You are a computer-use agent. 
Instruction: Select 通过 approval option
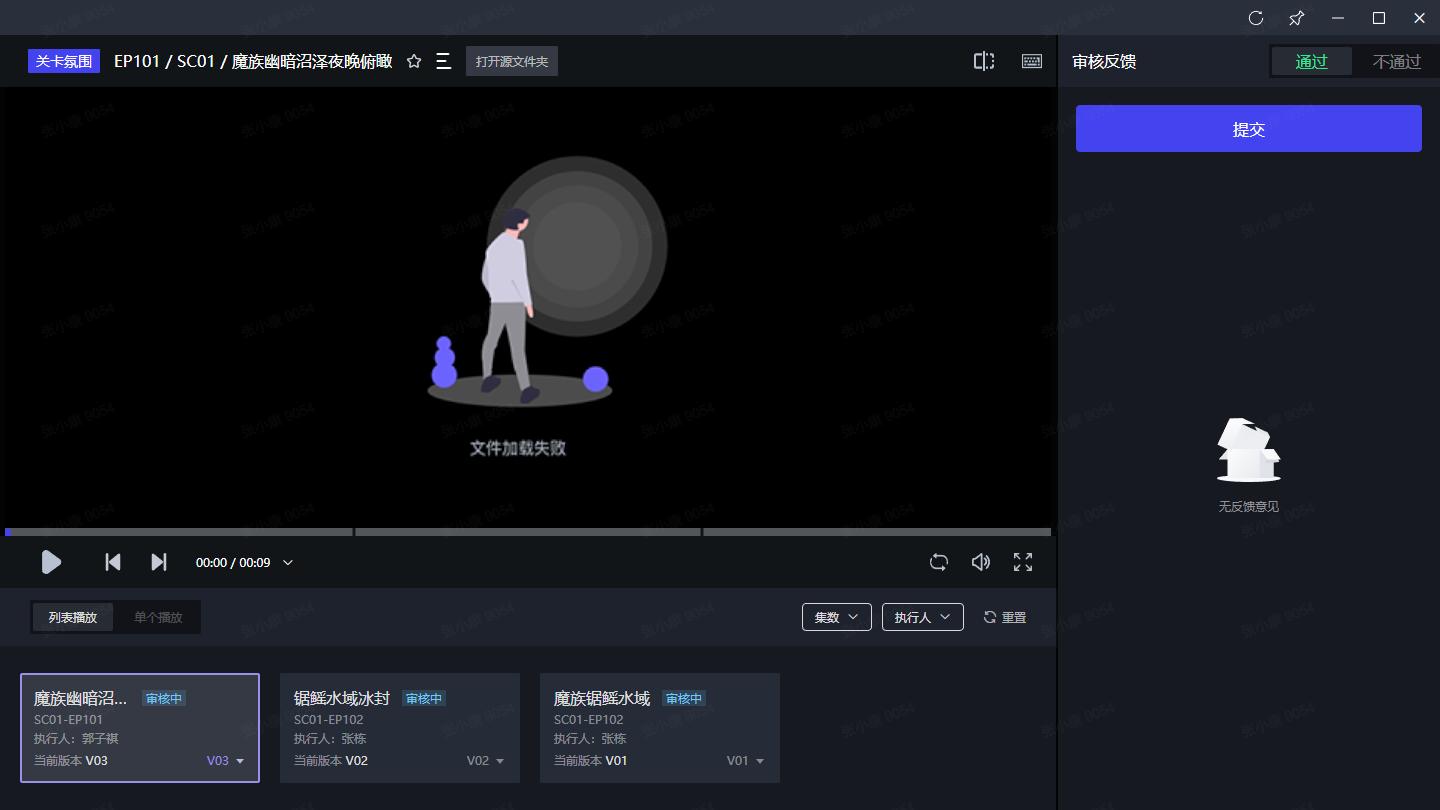click(x=1311, y=62)
